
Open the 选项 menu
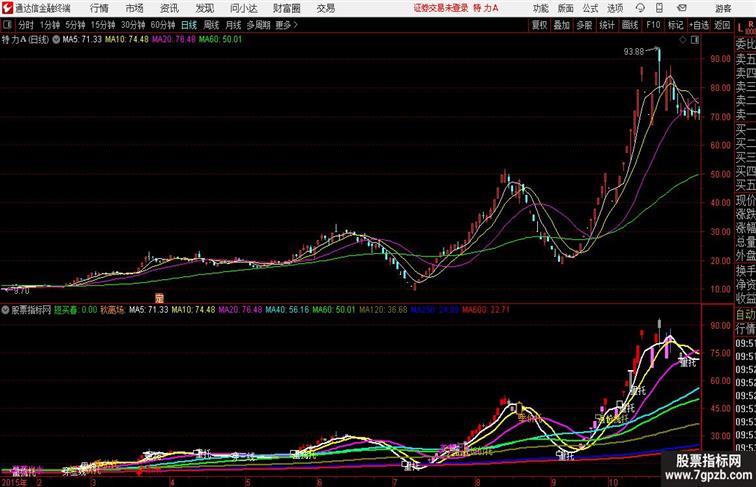(x=615, y=8)
